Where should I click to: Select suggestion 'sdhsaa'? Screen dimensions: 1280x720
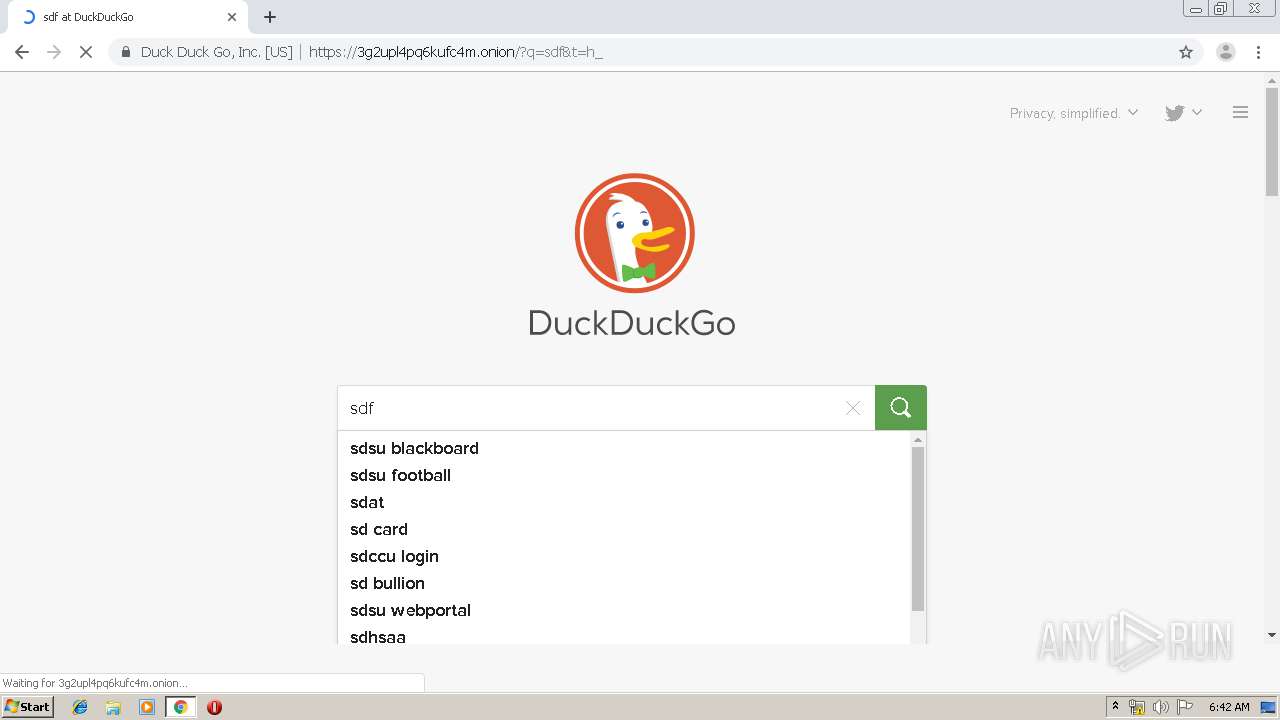pos(624,635)
